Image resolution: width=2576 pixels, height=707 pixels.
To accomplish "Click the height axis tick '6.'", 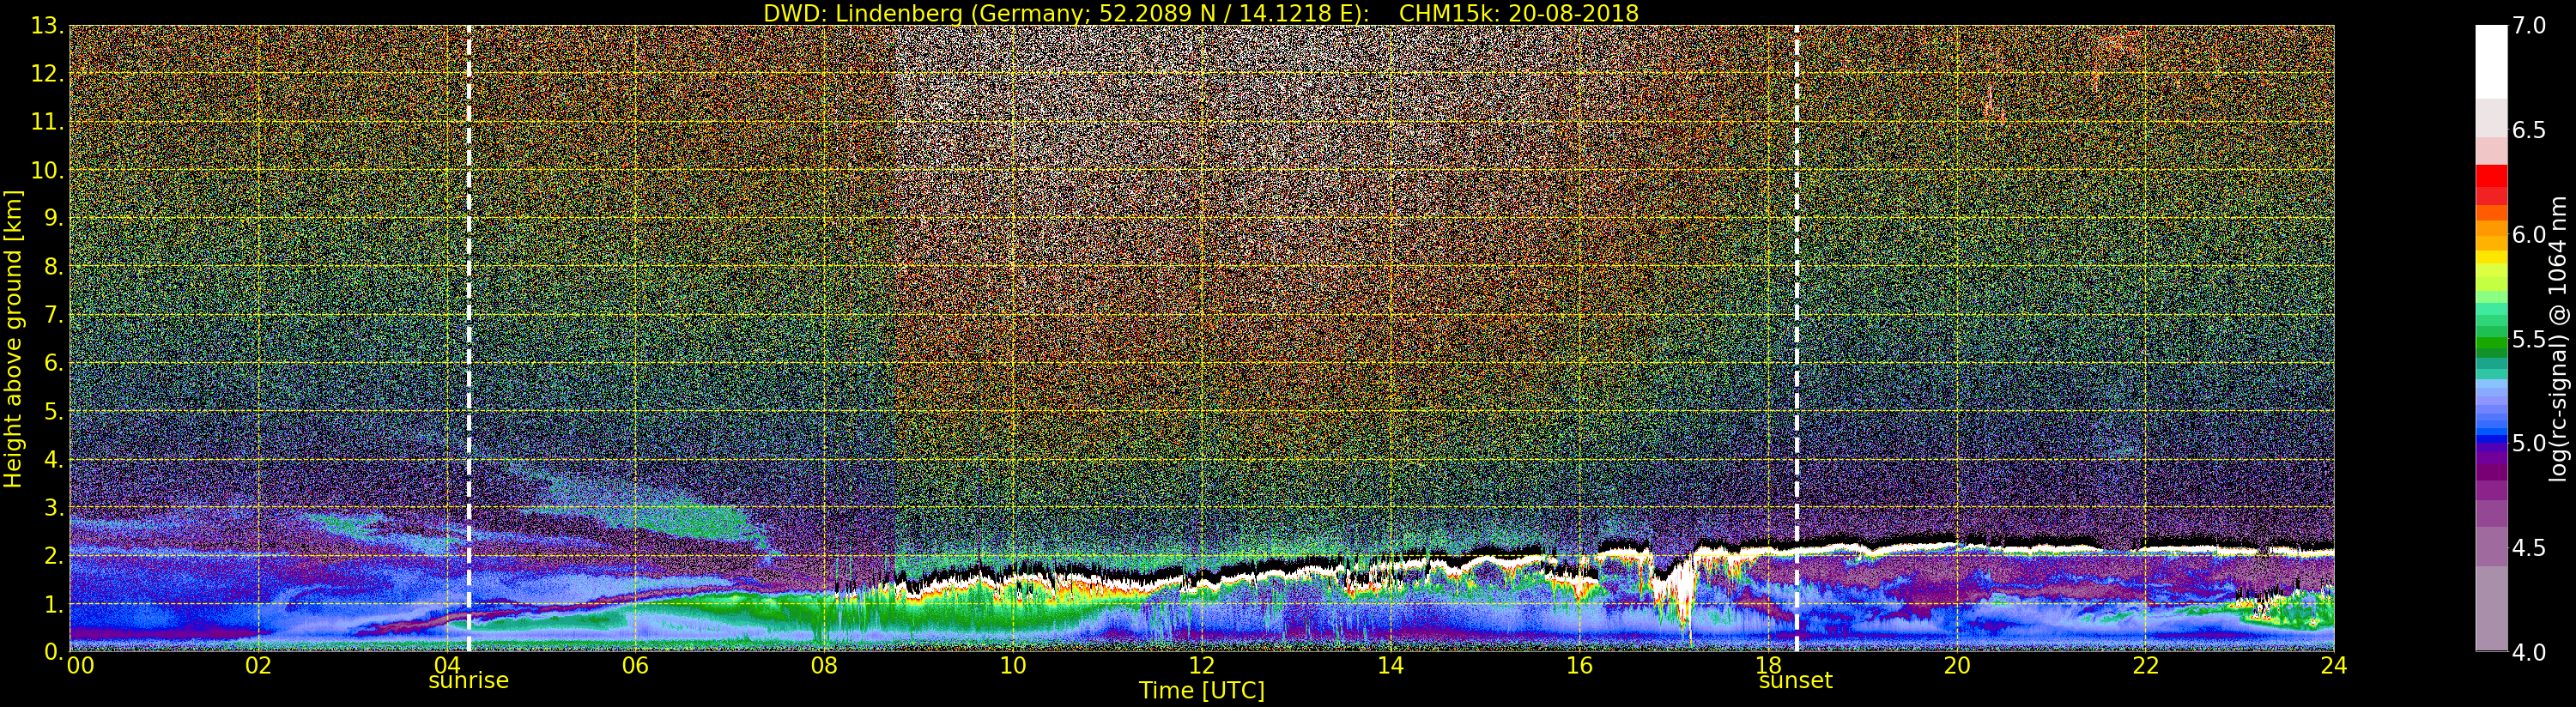I will 54,363.
